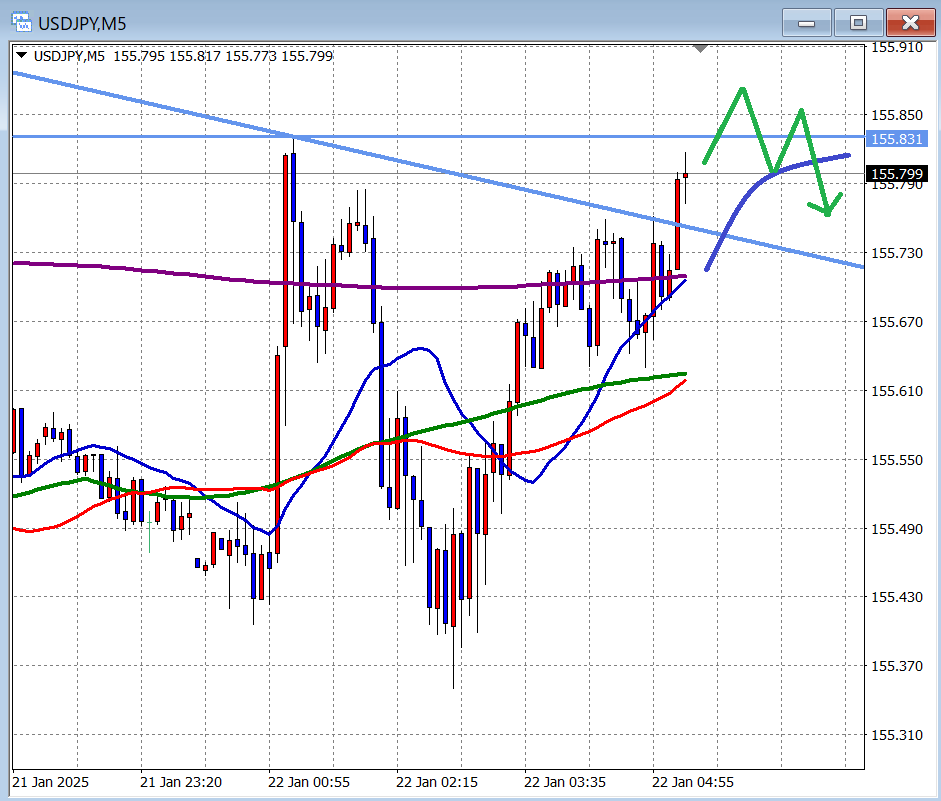Click the 22 Jan 03:35 time label
Screen dimensions: 941x801
pyautogui.click(x=566, y=781)
